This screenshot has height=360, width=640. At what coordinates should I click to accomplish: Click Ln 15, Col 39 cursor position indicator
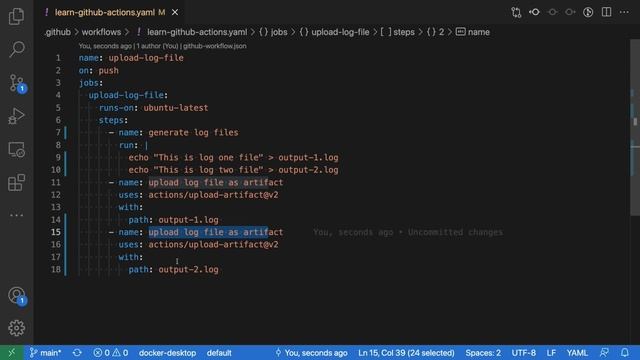click(406, 353)
